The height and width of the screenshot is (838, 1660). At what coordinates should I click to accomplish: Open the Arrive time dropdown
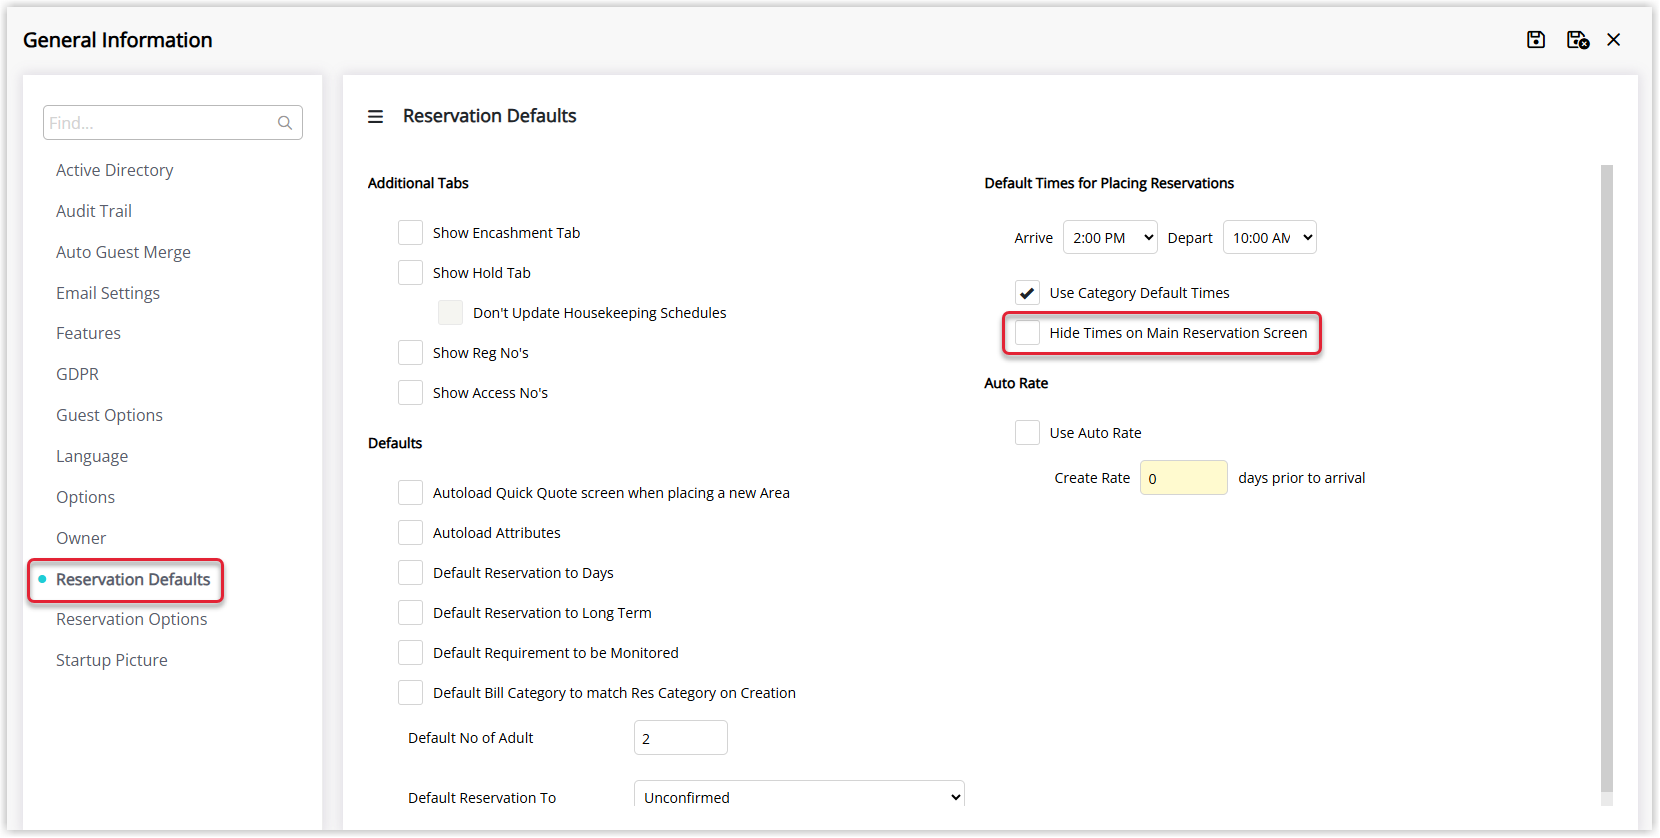1110,238
